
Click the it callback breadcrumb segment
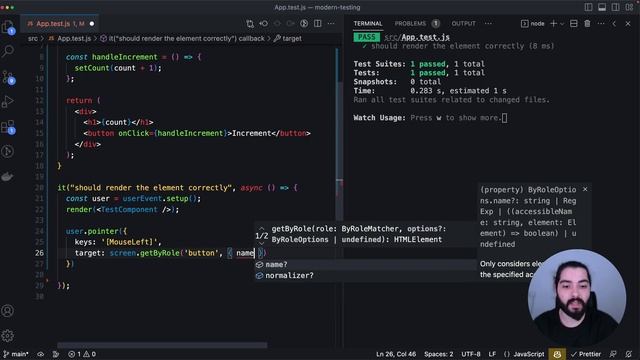[182, 38]
